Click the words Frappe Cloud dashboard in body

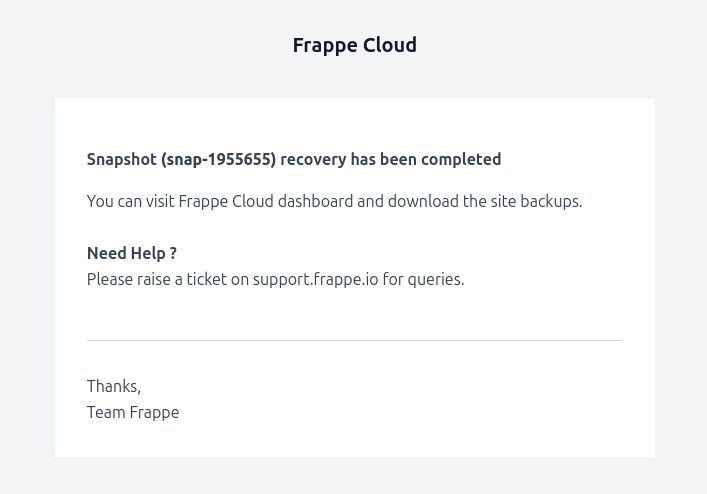[266, 201]
